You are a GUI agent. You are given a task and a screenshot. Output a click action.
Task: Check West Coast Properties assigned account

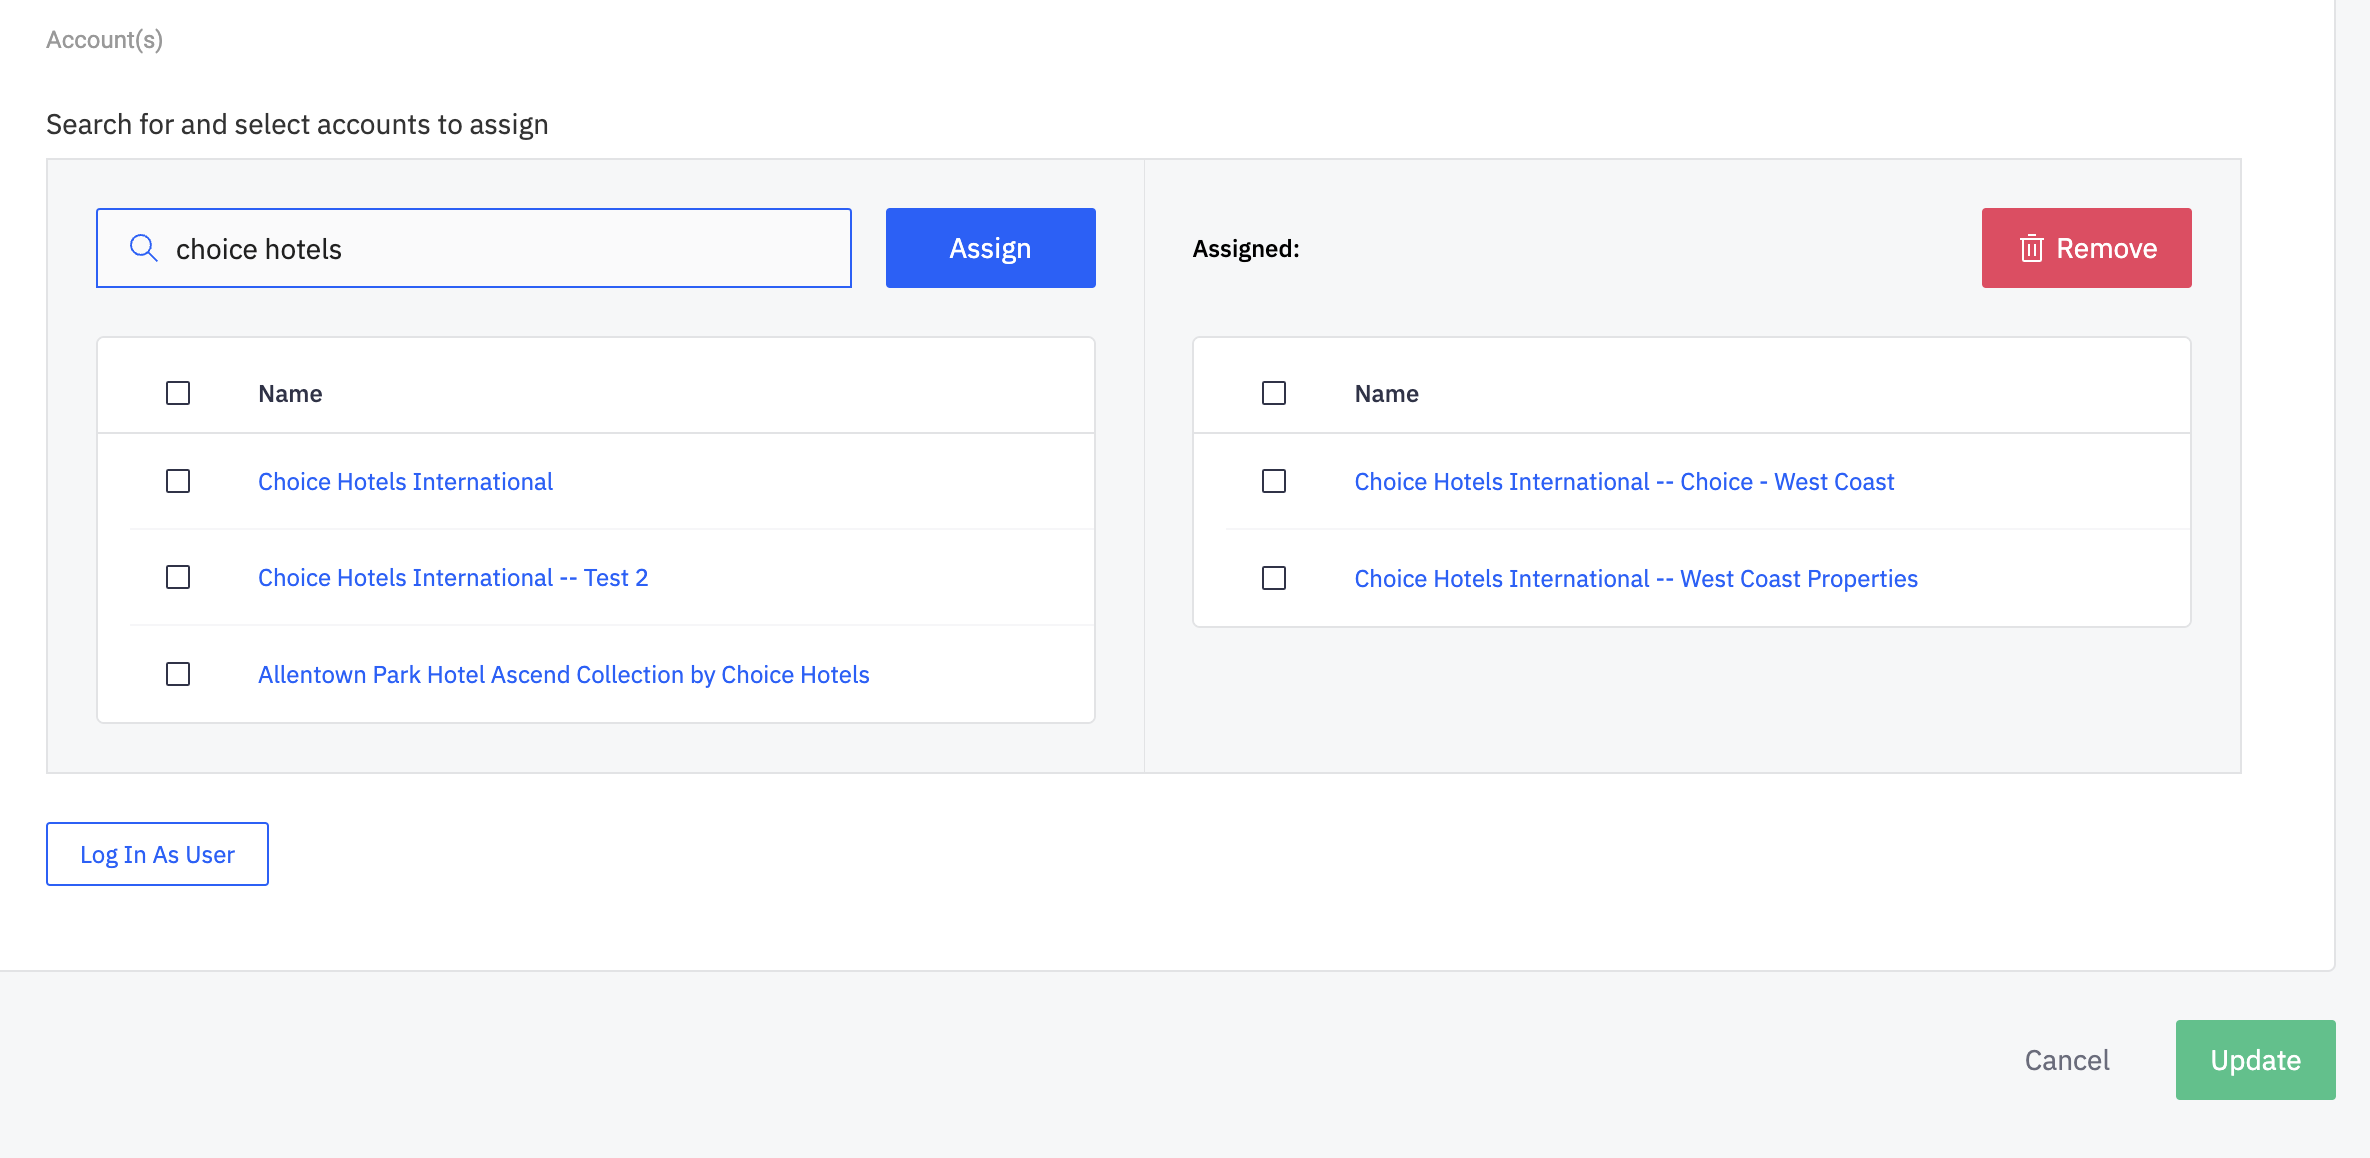tap(1274, 578)
